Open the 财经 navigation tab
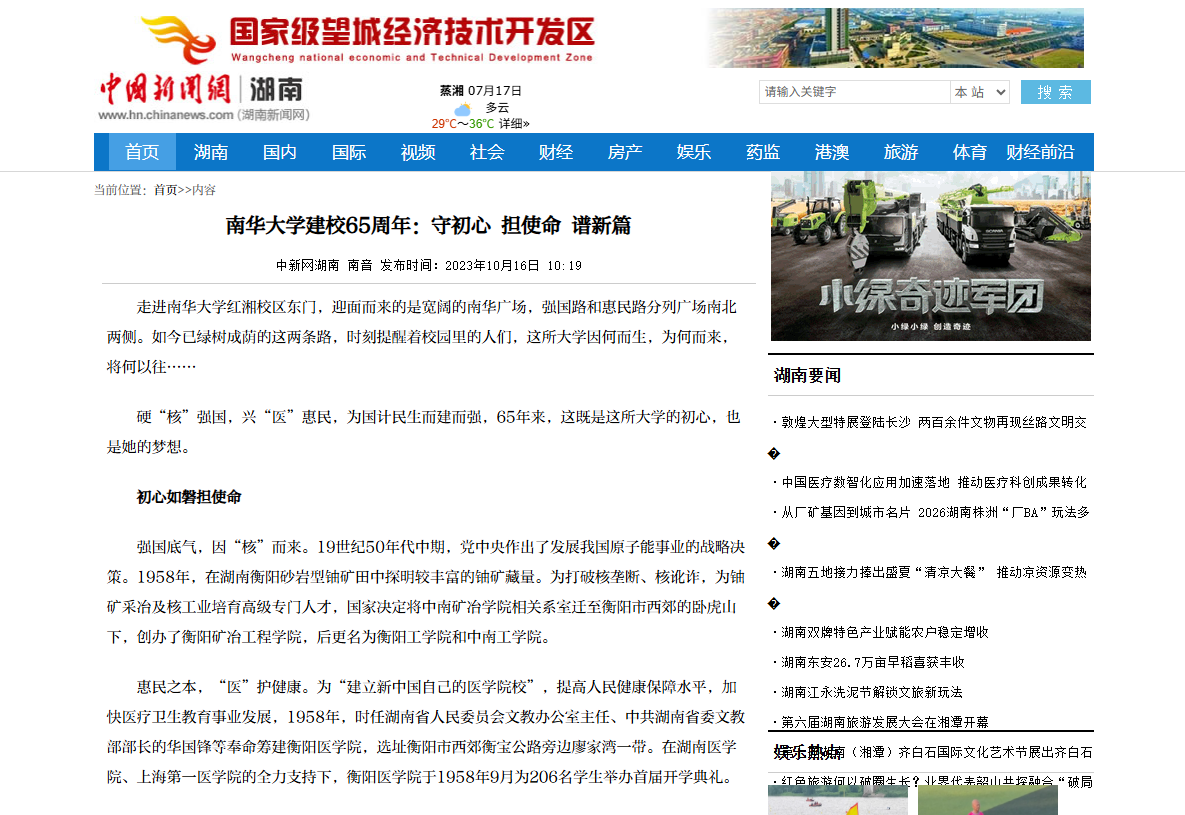This screenshot has width=1185, height=815. 555,152
